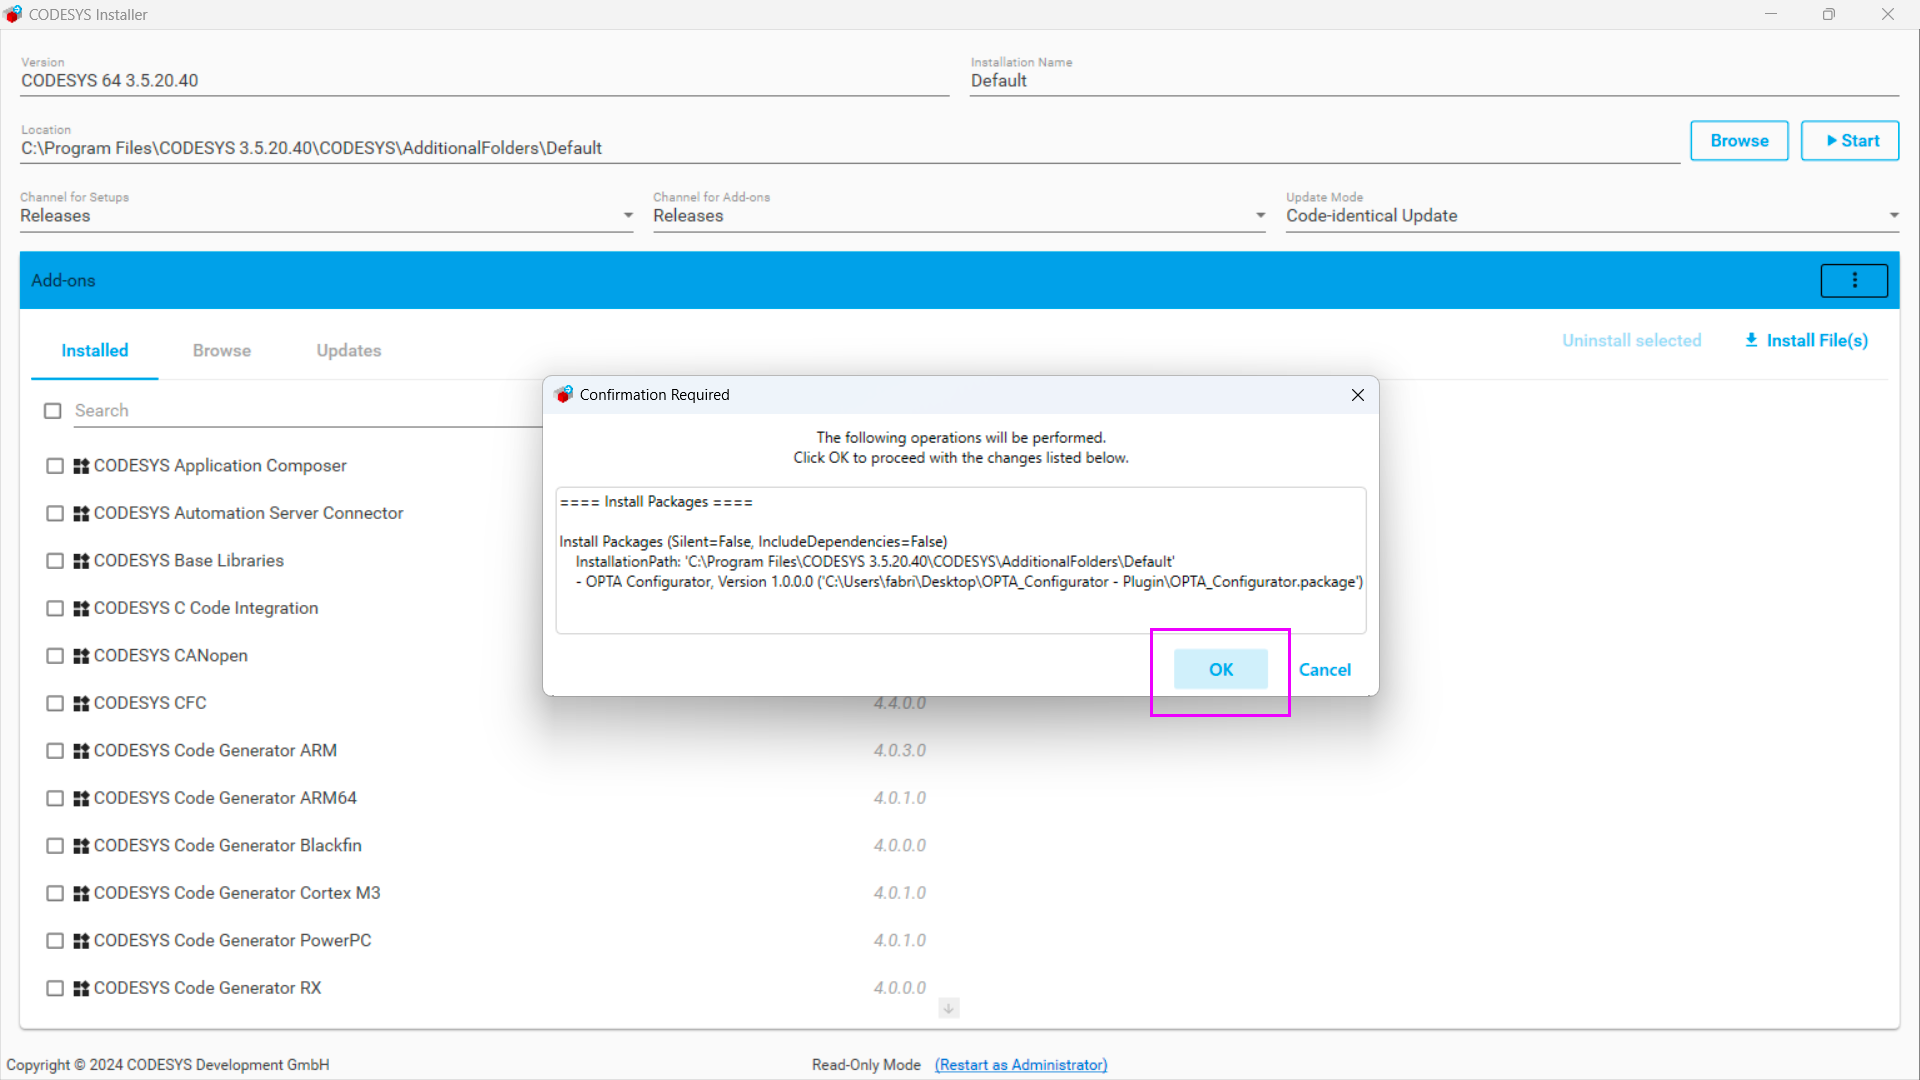Click the CODESYS Application Composer package icon
Viewport: 1920px width, 1080px height.
(x=81, y=466)
